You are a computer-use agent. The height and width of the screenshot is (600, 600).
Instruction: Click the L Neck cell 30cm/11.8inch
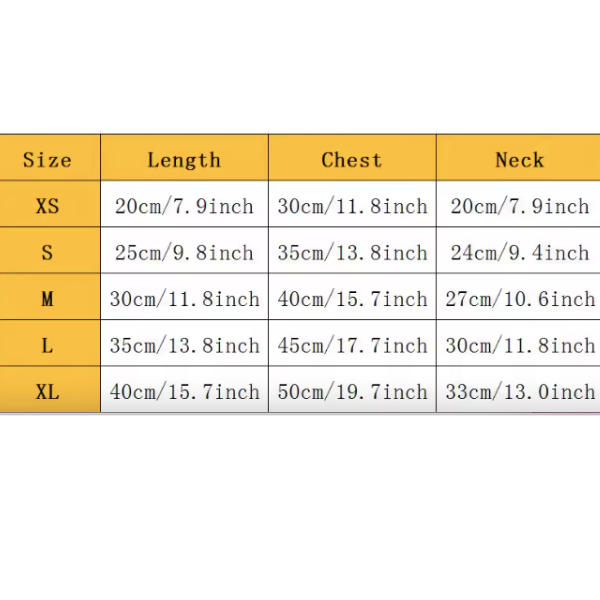point(519,345)
